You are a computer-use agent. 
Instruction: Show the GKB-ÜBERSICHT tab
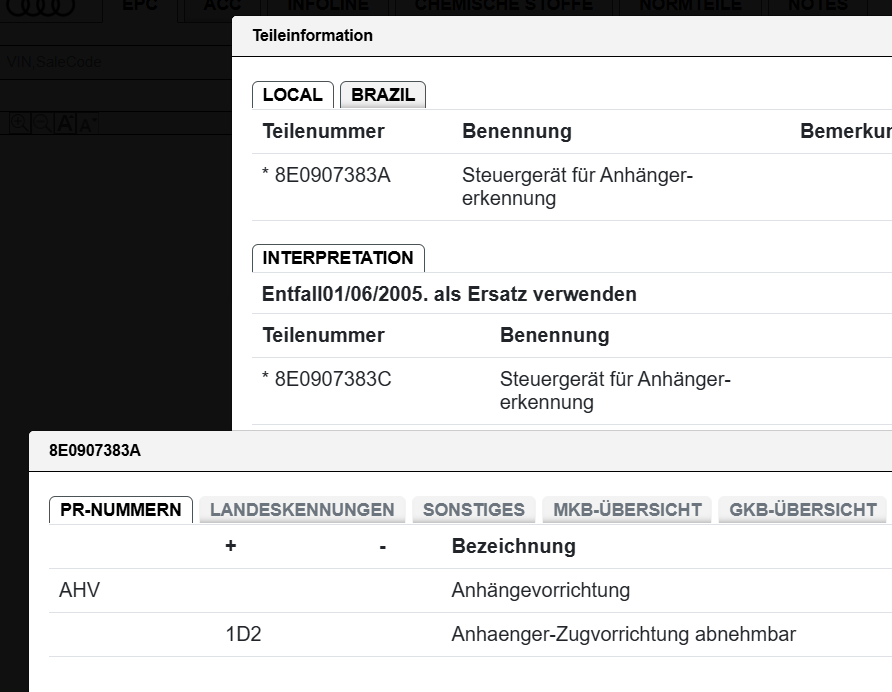click(x=803, y=509)
